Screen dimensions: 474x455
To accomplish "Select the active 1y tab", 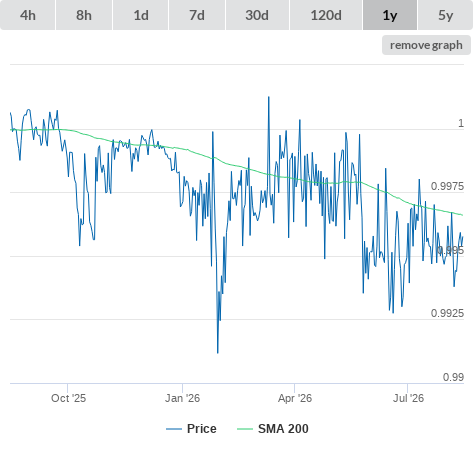I will (x=390, y=15).
